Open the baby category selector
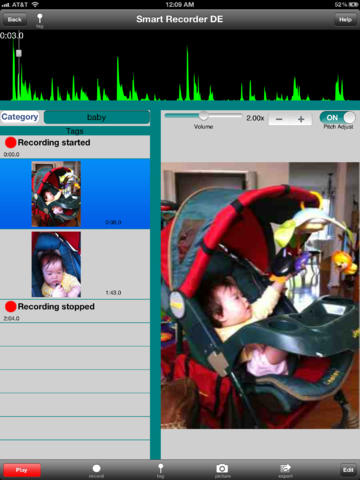Screen dimensions: 360x480 pos(97,117)
